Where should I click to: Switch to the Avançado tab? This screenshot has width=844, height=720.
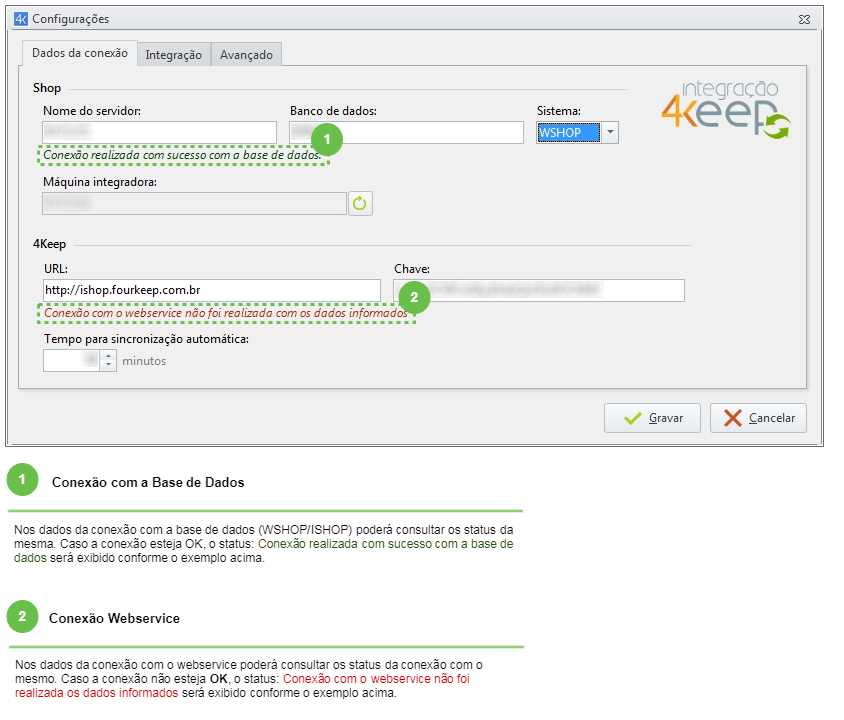point(245,54)
